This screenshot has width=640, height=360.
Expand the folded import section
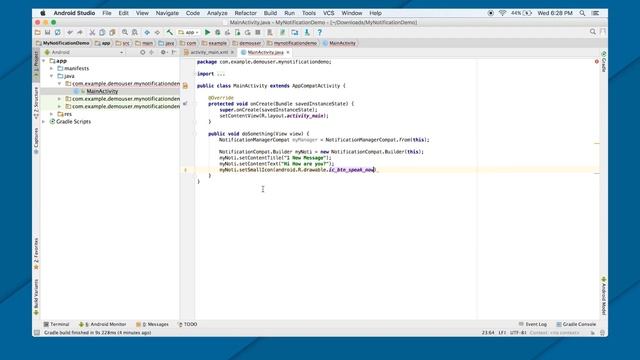pos(220,74)
